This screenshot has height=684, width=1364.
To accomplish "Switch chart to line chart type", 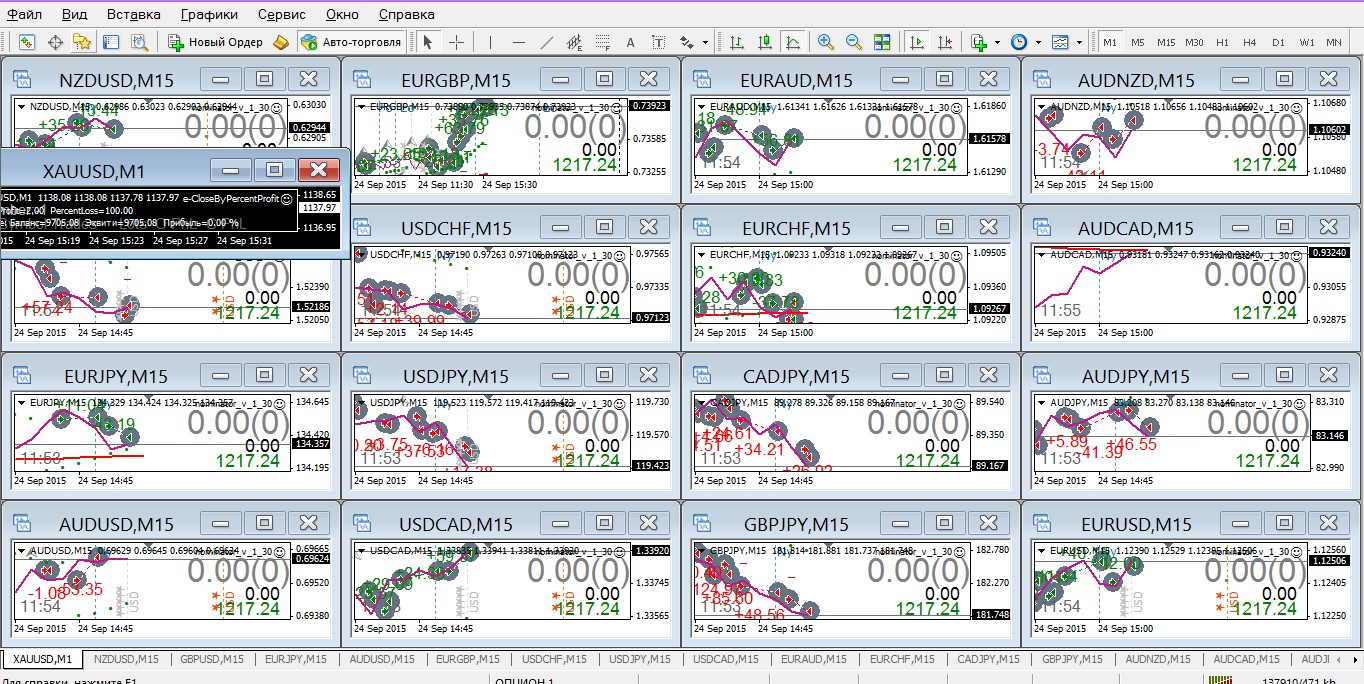I will (x=793, y=42).
